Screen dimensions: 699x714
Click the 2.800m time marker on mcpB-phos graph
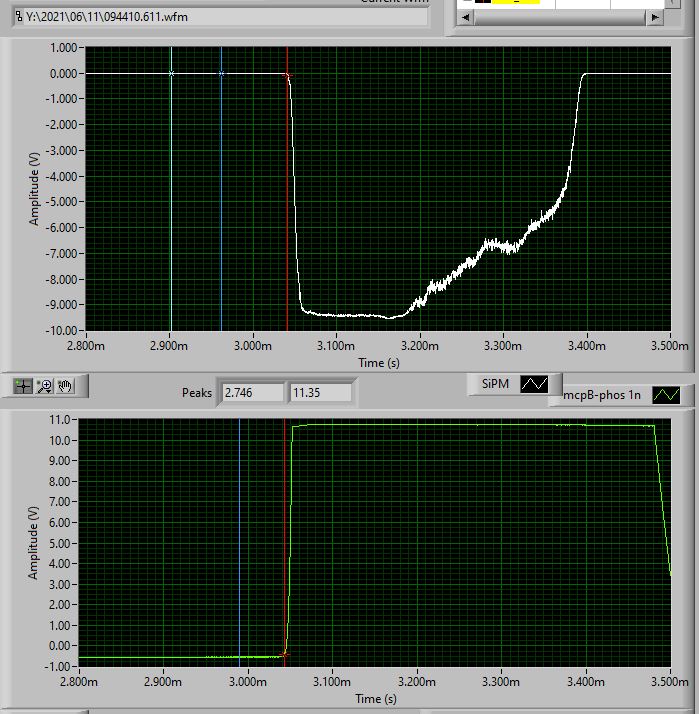click(x=79, y=682)
